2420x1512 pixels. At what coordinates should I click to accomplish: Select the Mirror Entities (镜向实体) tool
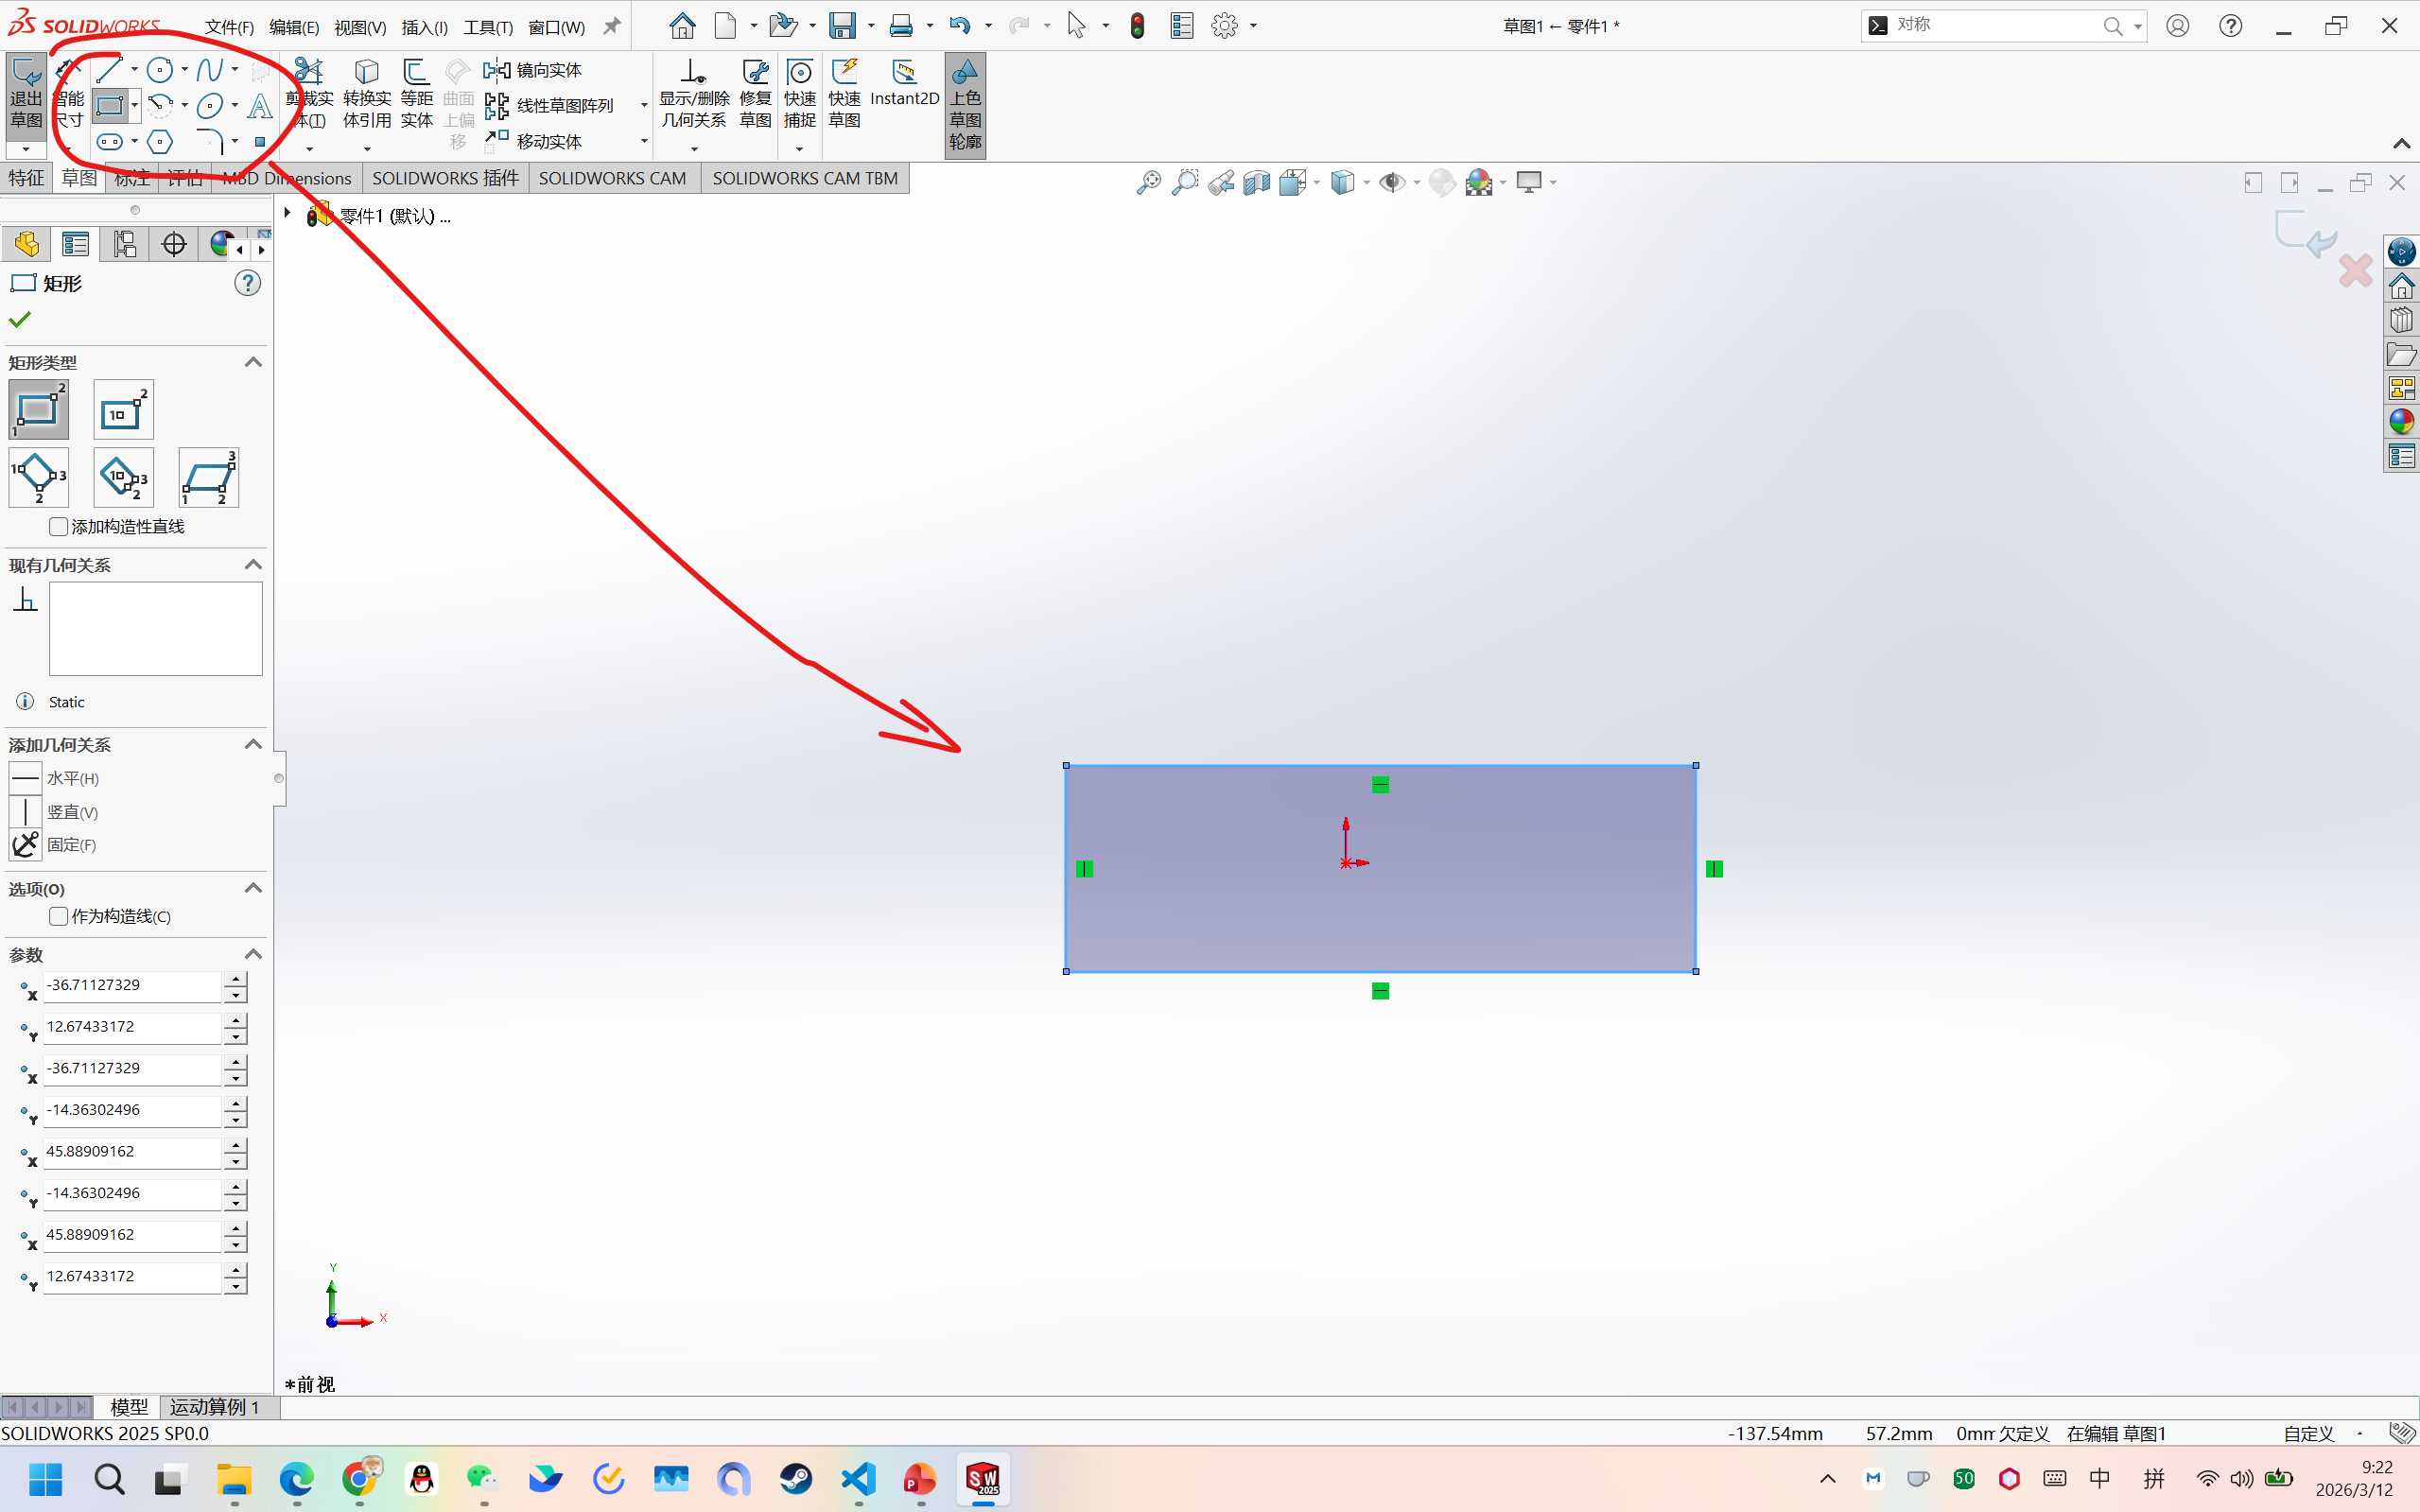point(533,70)
